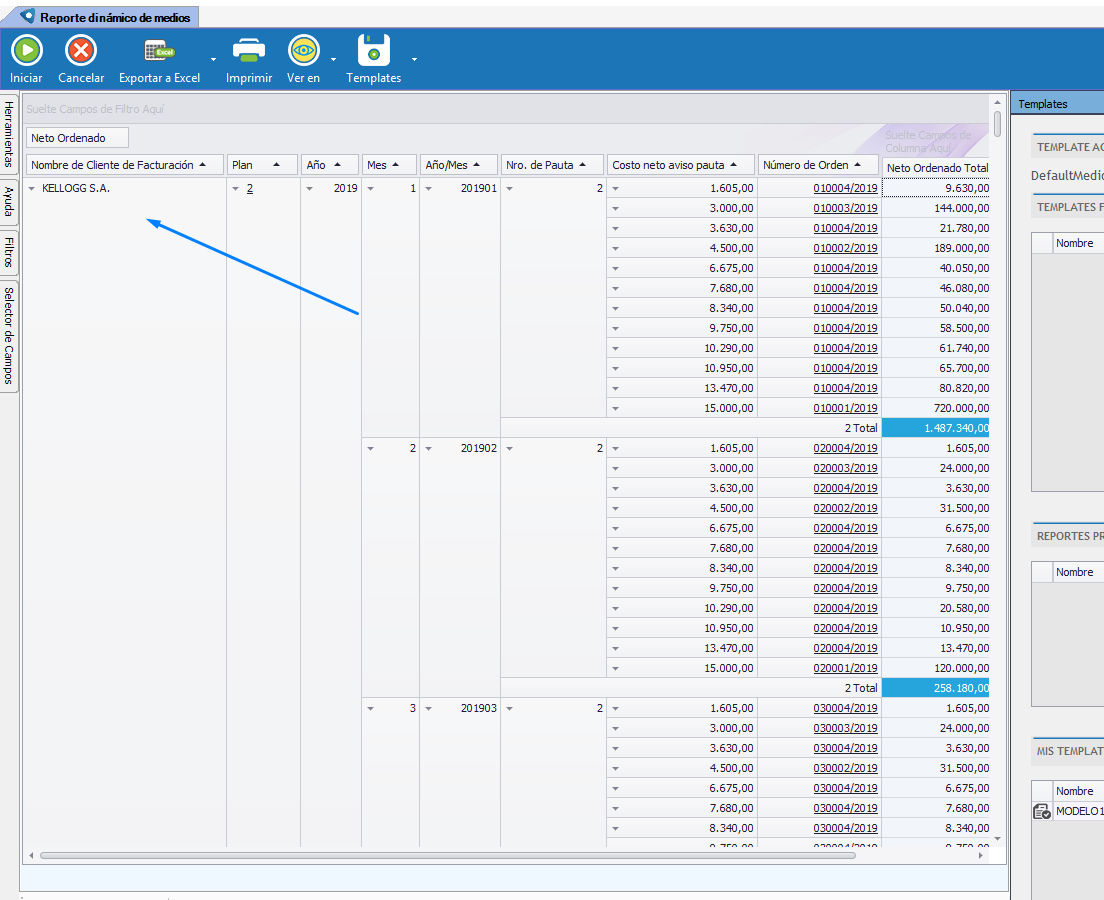Image resolution: width=1104 pixels, height=900 pixels.
Task: Click the green Iniciar play icon
Action: pyautogui.click(x=27, y=50)
